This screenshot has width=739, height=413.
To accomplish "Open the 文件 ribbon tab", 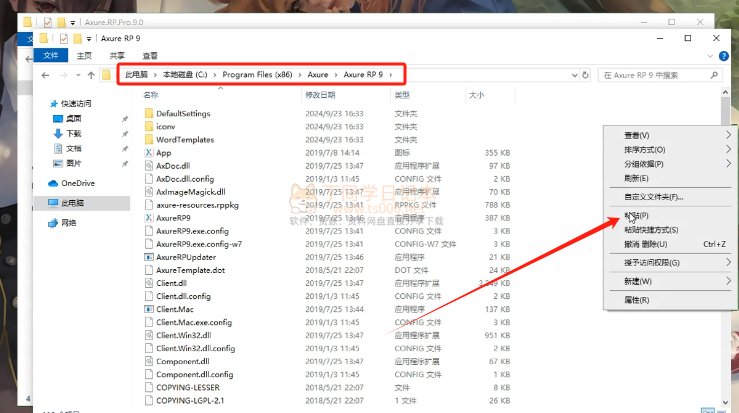I will (51, 56).
